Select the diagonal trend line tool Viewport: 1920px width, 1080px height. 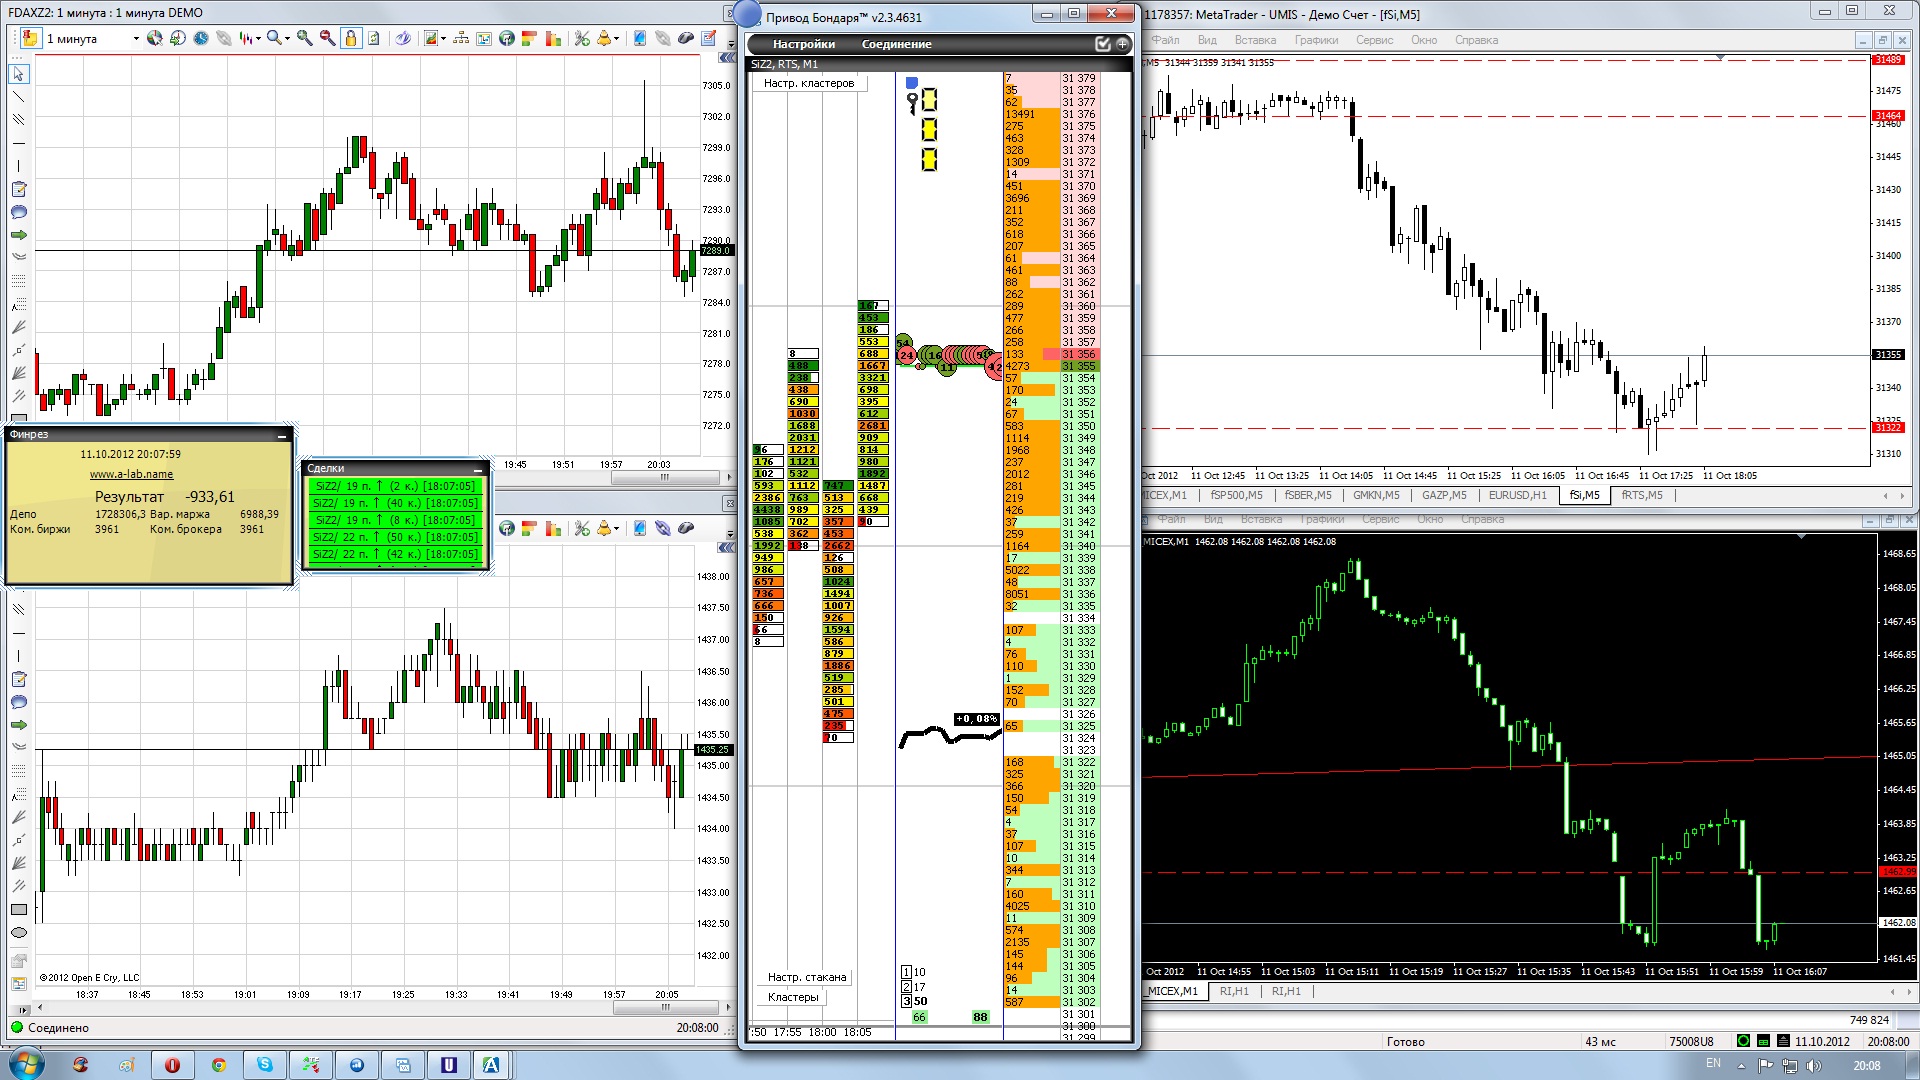click(18, 97)
